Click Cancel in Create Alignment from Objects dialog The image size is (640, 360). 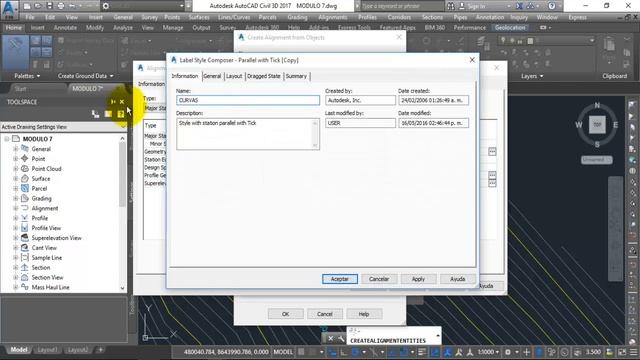point(324,314)
